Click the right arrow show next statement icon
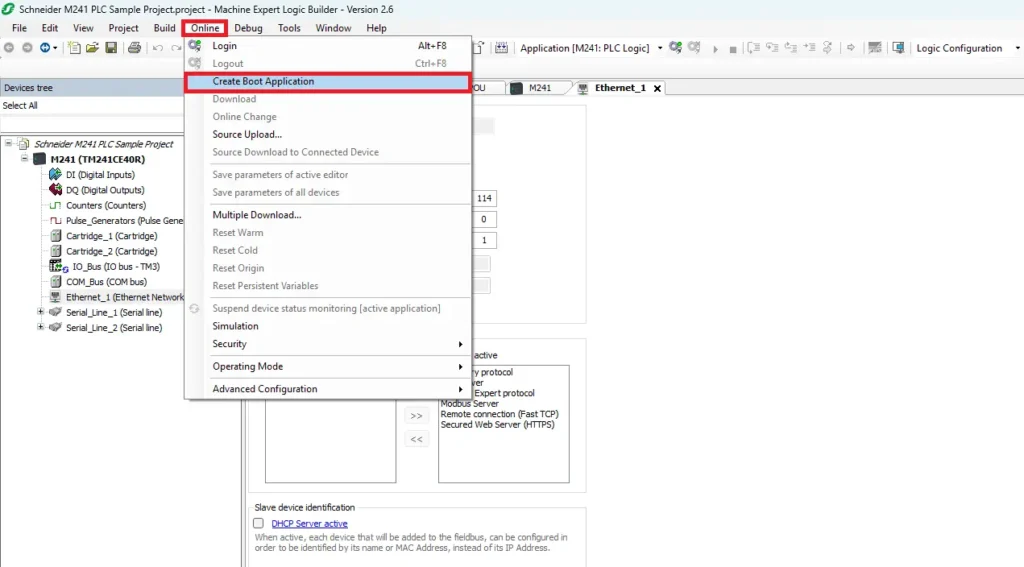Viewport: 1024px width, 567px height. [x=850, y=48]
